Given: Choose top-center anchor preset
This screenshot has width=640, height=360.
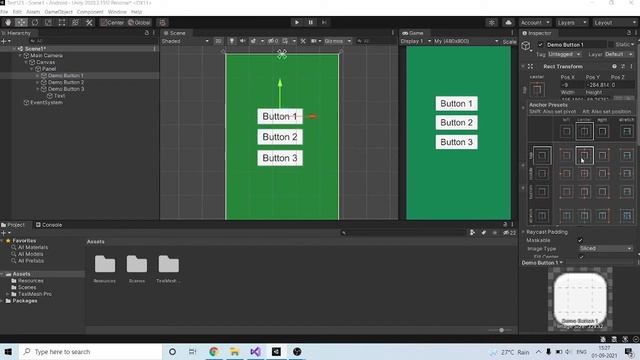Looking at the screenshot, I should pyautogui.click(x=584, y=156).
